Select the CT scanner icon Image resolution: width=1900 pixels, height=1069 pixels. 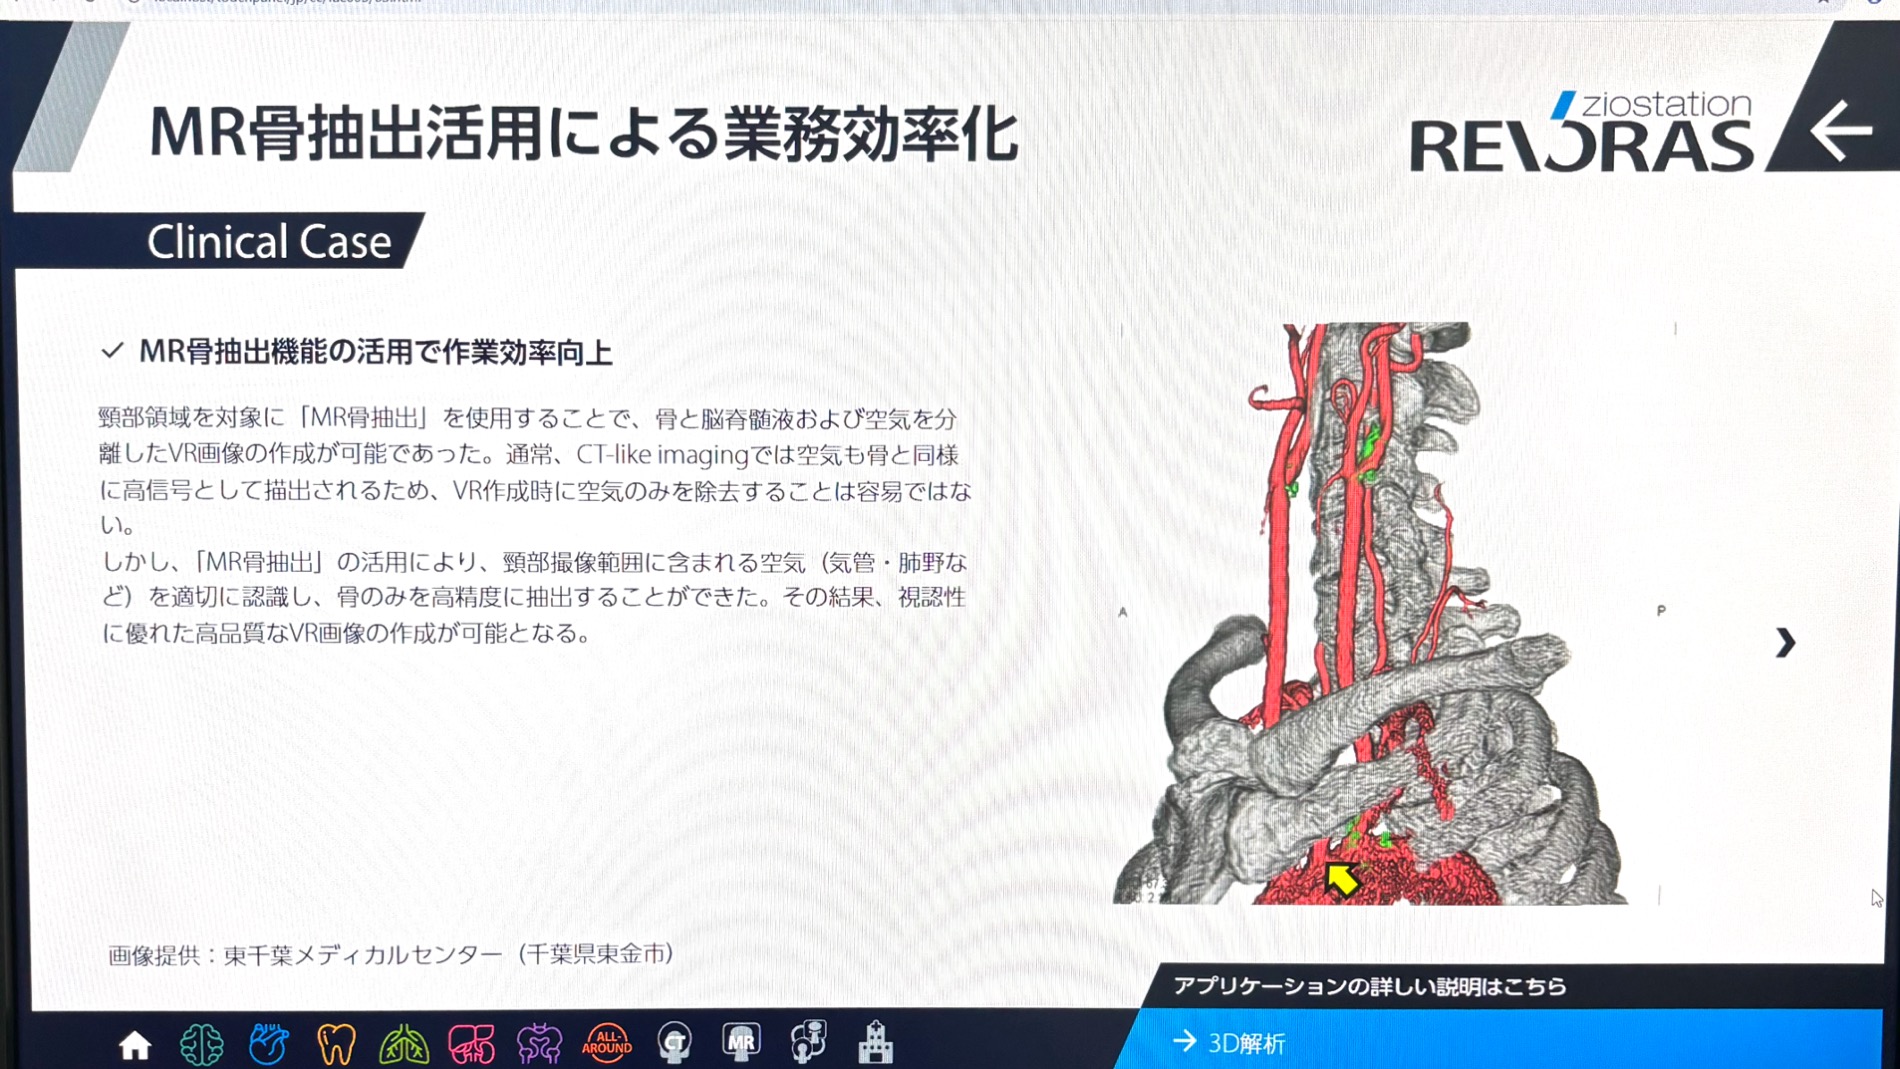click(x=675, y=1043)
